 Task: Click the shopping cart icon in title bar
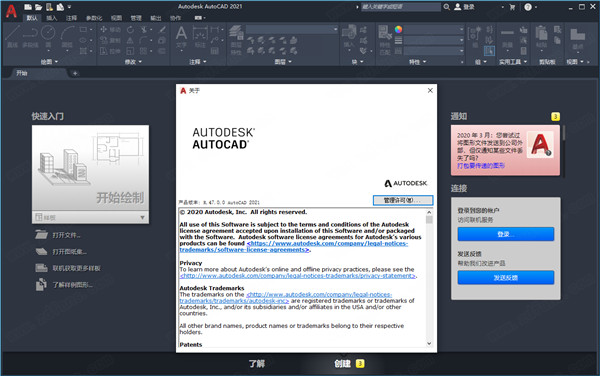[x=512, y=7]
